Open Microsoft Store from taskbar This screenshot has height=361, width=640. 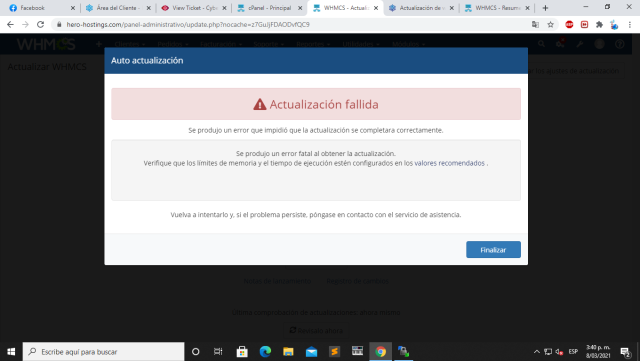click(242, 352)
